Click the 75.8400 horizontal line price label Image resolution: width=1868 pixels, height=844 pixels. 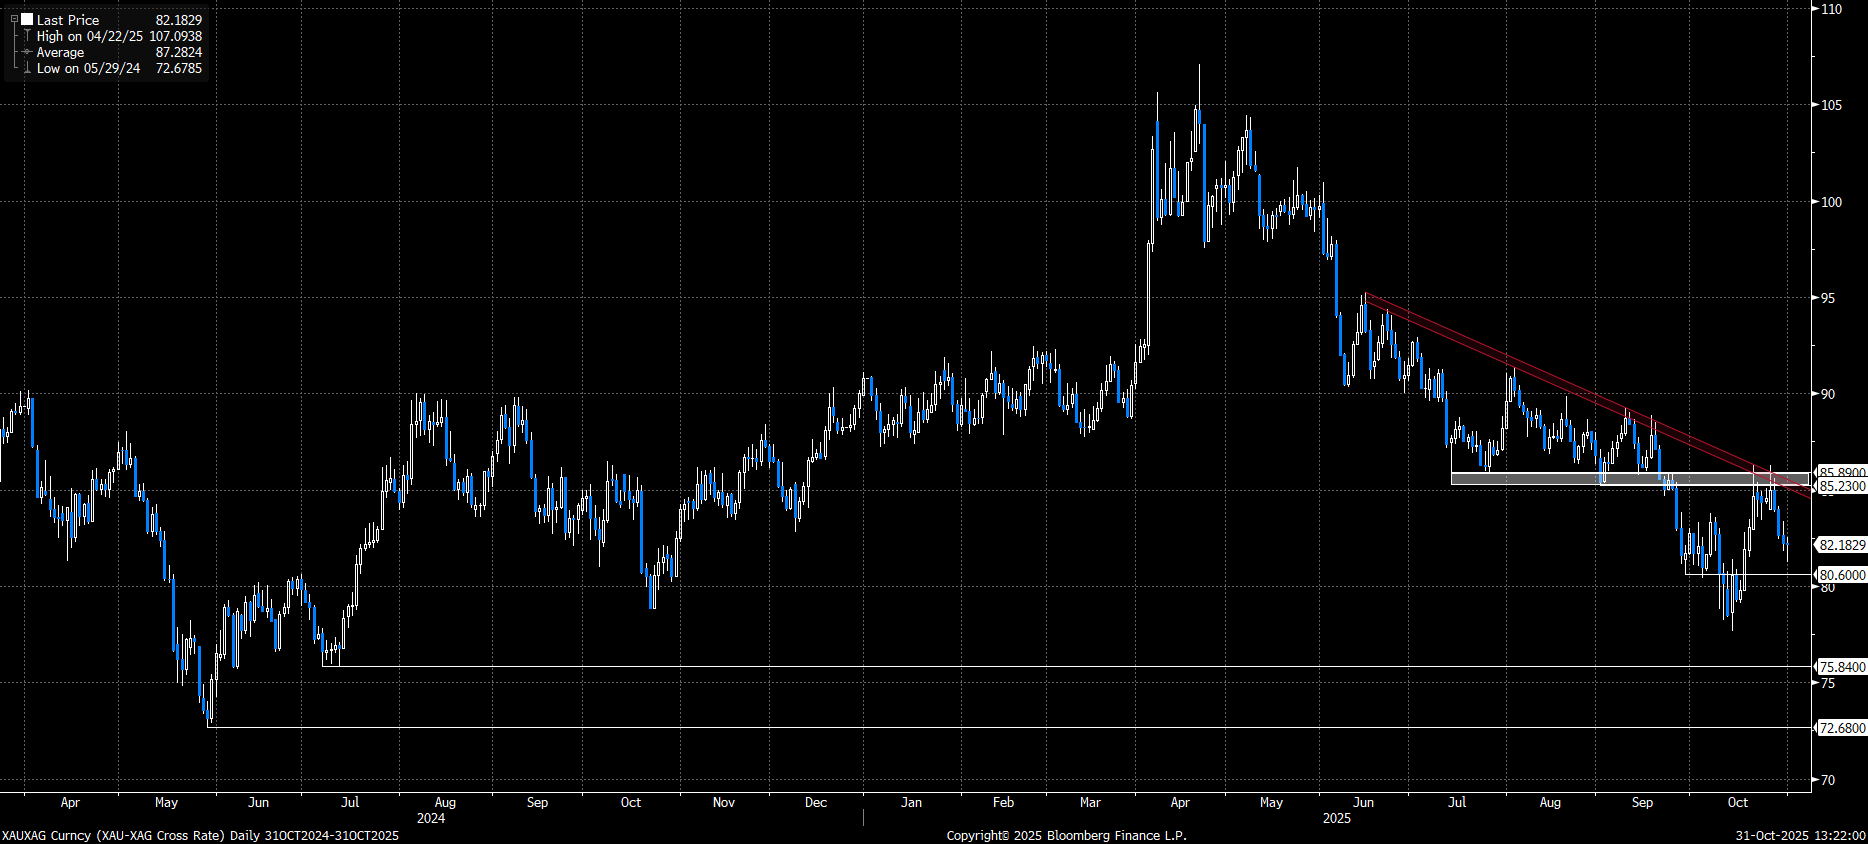[1841, 667]
